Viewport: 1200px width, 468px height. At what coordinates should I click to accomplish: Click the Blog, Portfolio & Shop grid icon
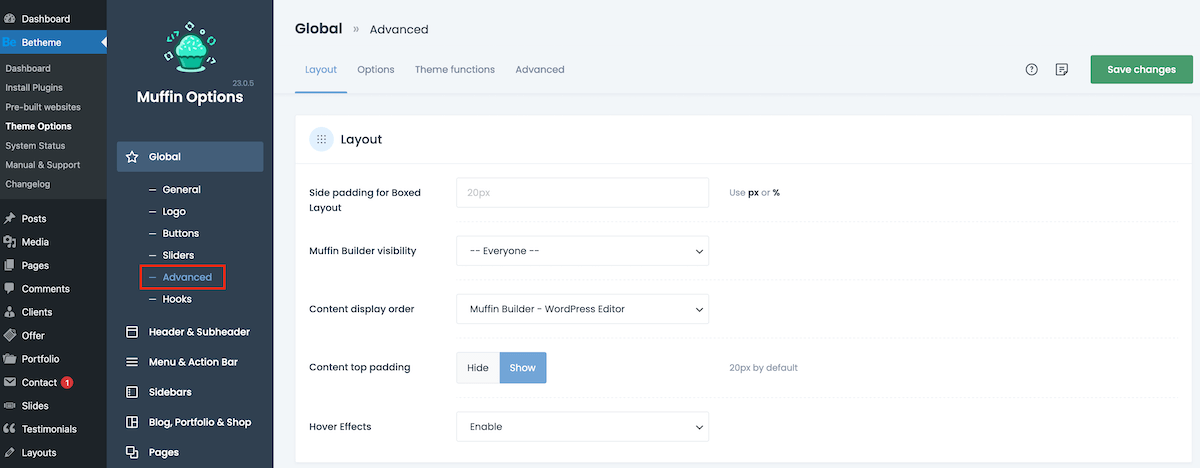(132, 422)
